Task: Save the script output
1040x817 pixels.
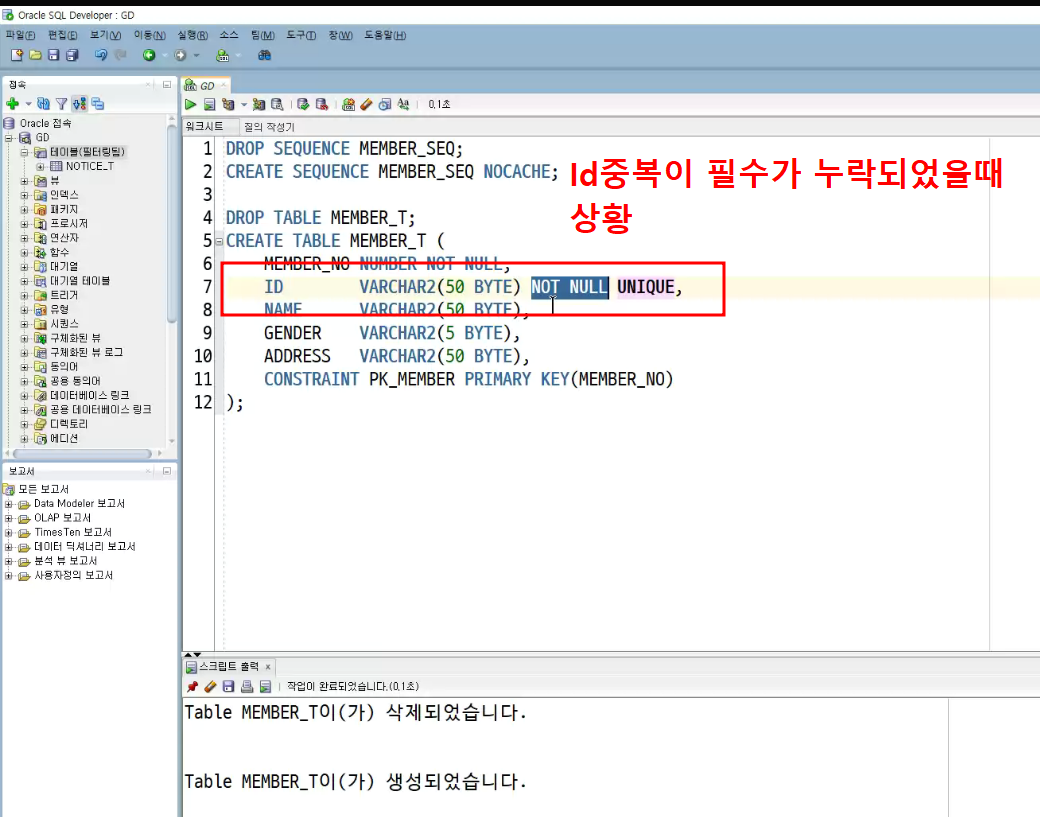Action: click(228, 686)
